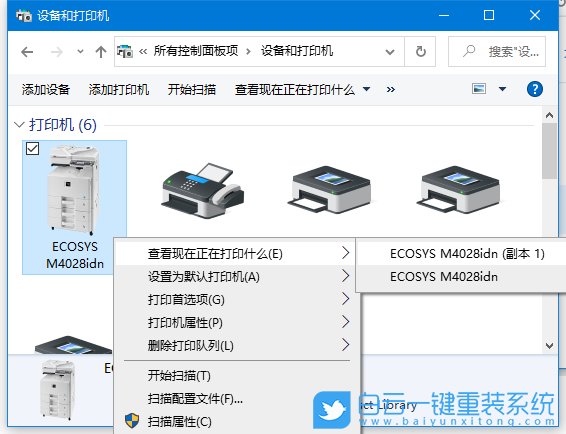This screenshot has width=566, height=434.
Task: Click the address bar control panel icon
Action: pyautogui.click(x=125, y=51)
